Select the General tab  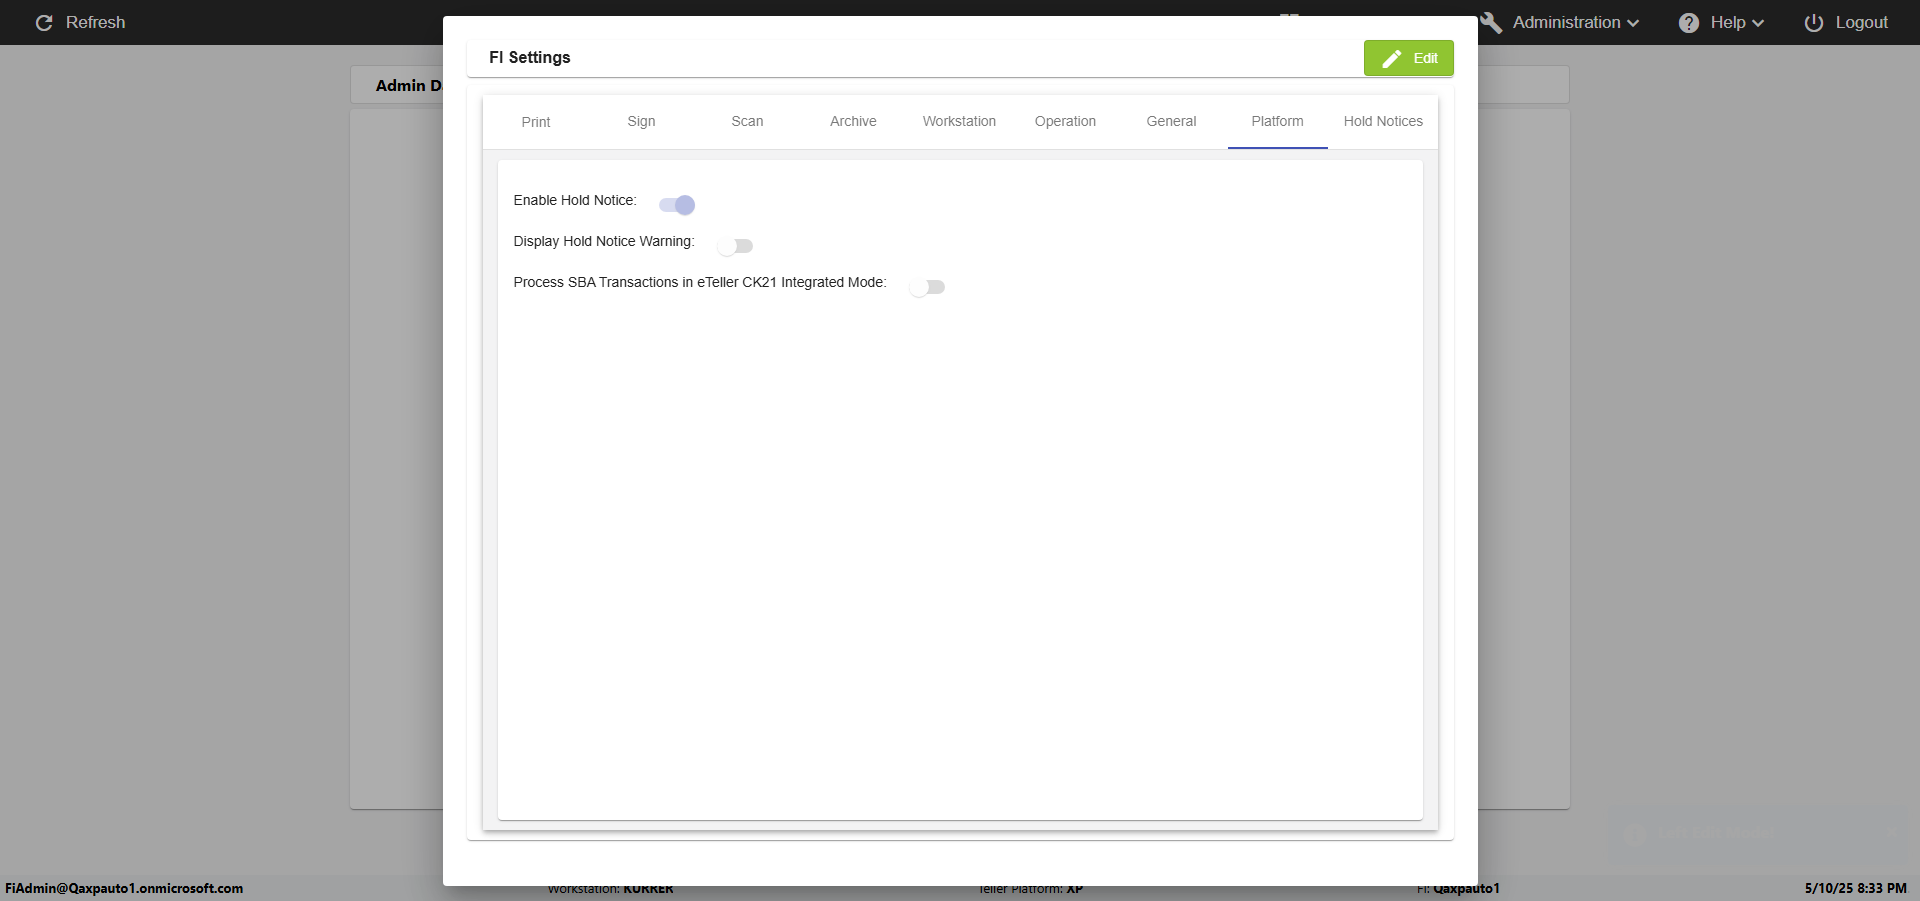point(1171,122)
